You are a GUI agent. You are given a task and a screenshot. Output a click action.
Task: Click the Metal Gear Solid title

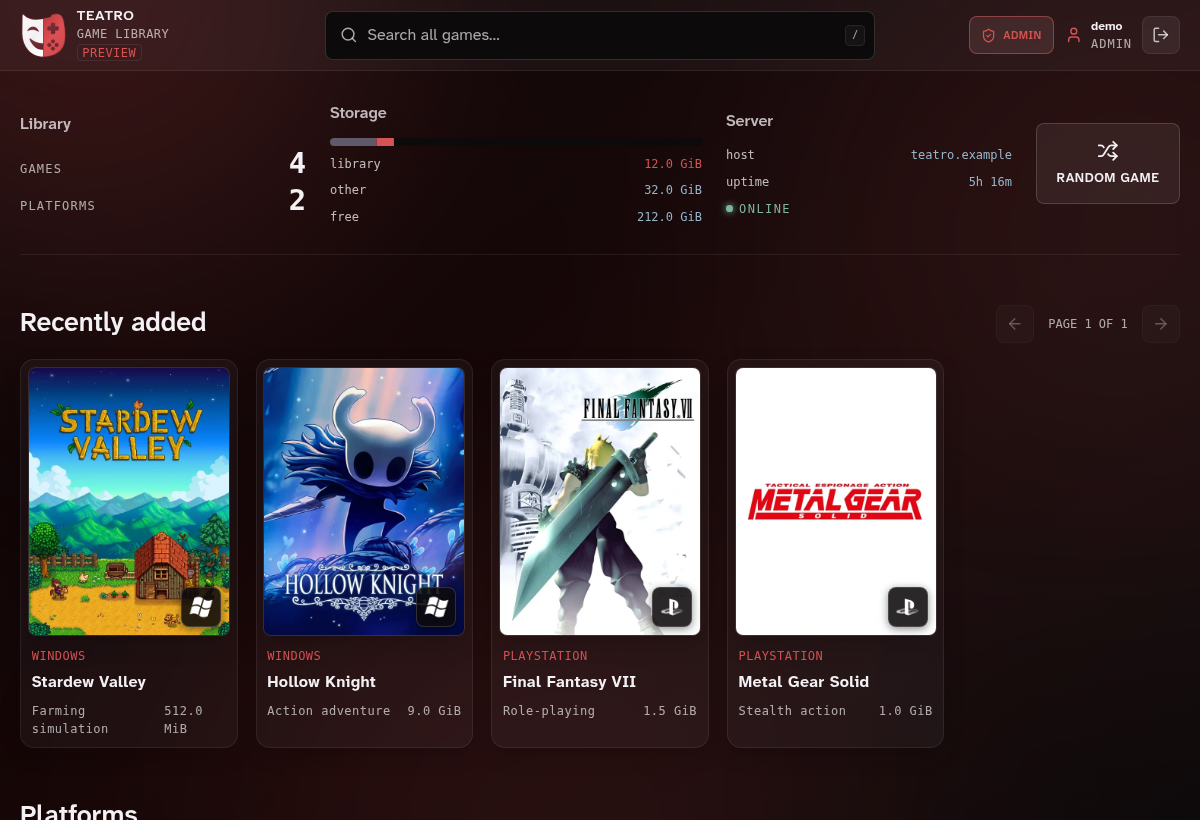(x=803, y=682)
